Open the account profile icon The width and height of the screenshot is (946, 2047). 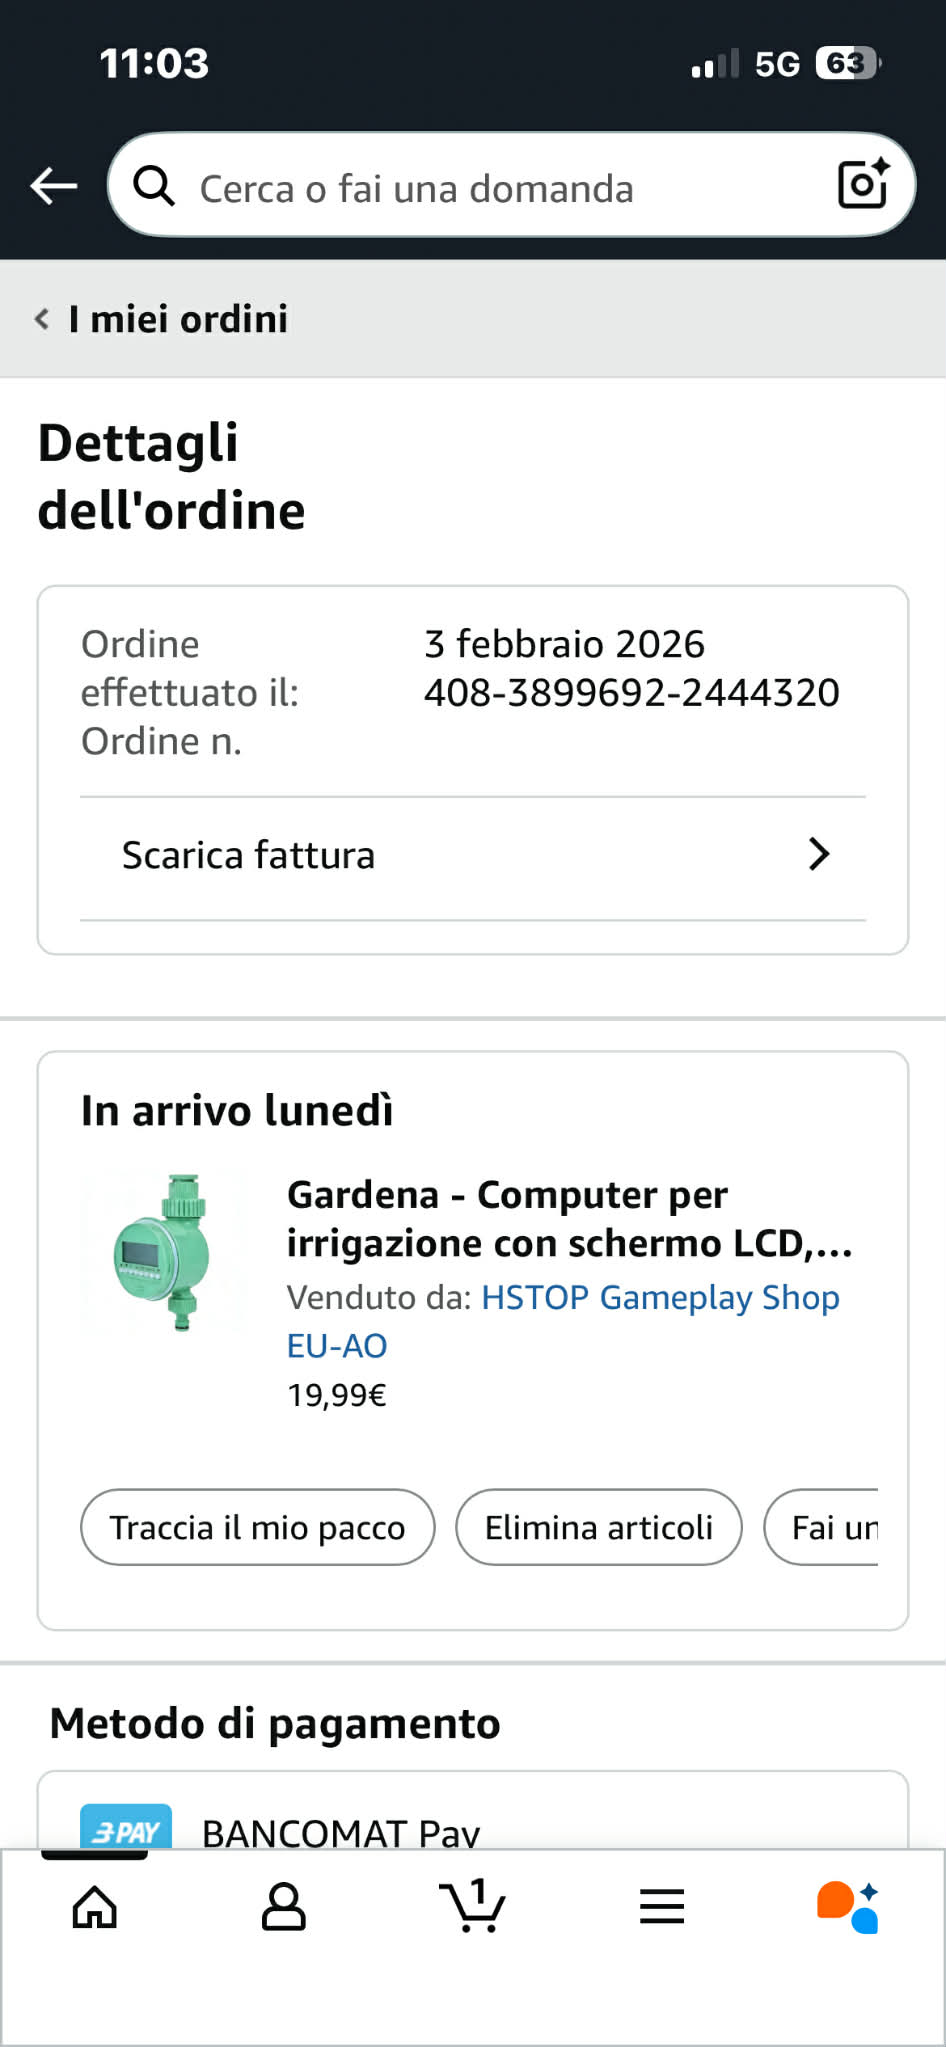283,1907
